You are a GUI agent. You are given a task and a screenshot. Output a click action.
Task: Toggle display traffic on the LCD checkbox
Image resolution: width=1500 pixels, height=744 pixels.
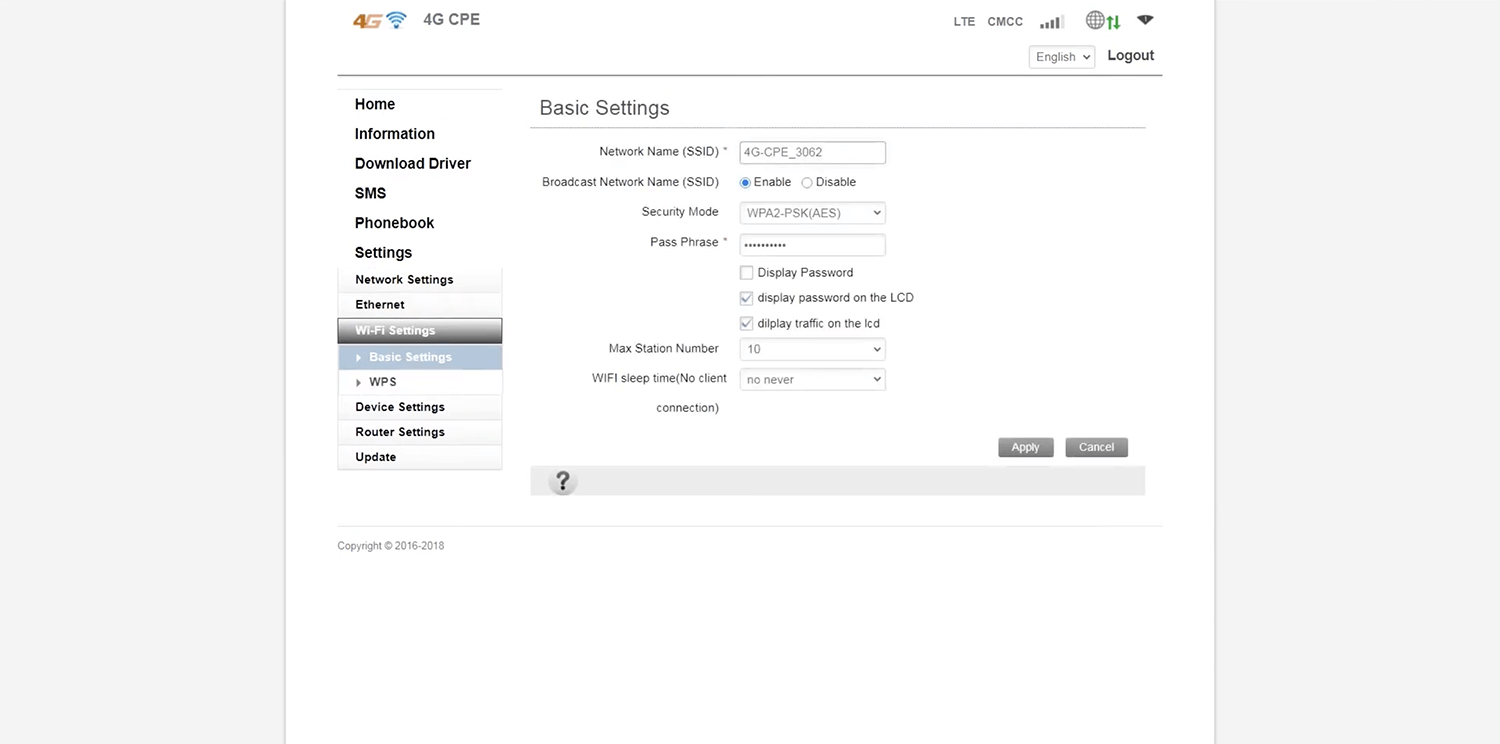746,324
